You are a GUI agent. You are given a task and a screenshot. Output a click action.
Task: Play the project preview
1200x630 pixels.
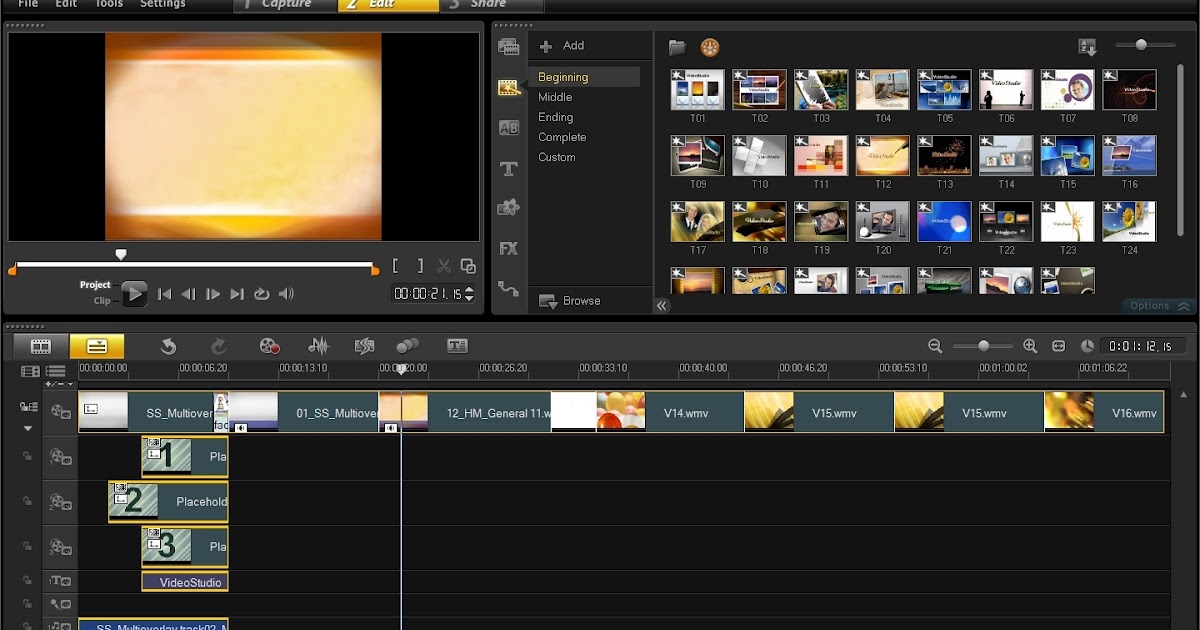coord(134,294)
